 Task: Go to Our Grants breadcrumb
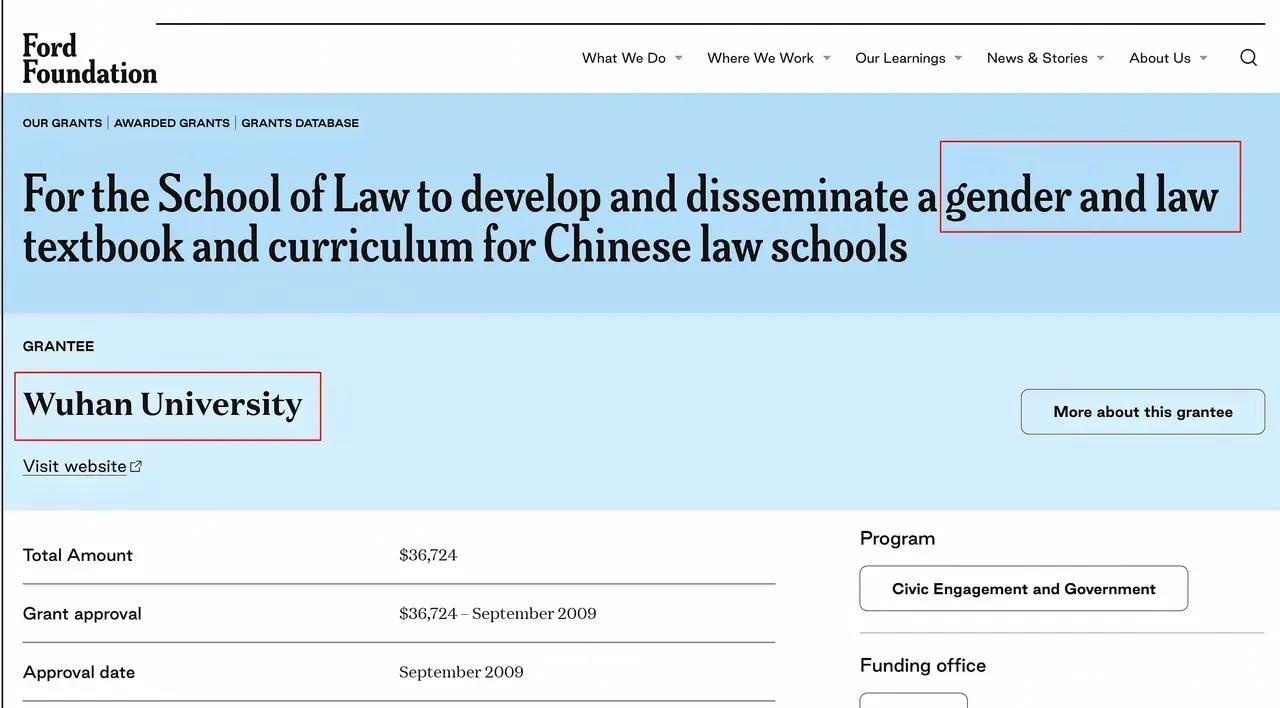coord(62,123)
